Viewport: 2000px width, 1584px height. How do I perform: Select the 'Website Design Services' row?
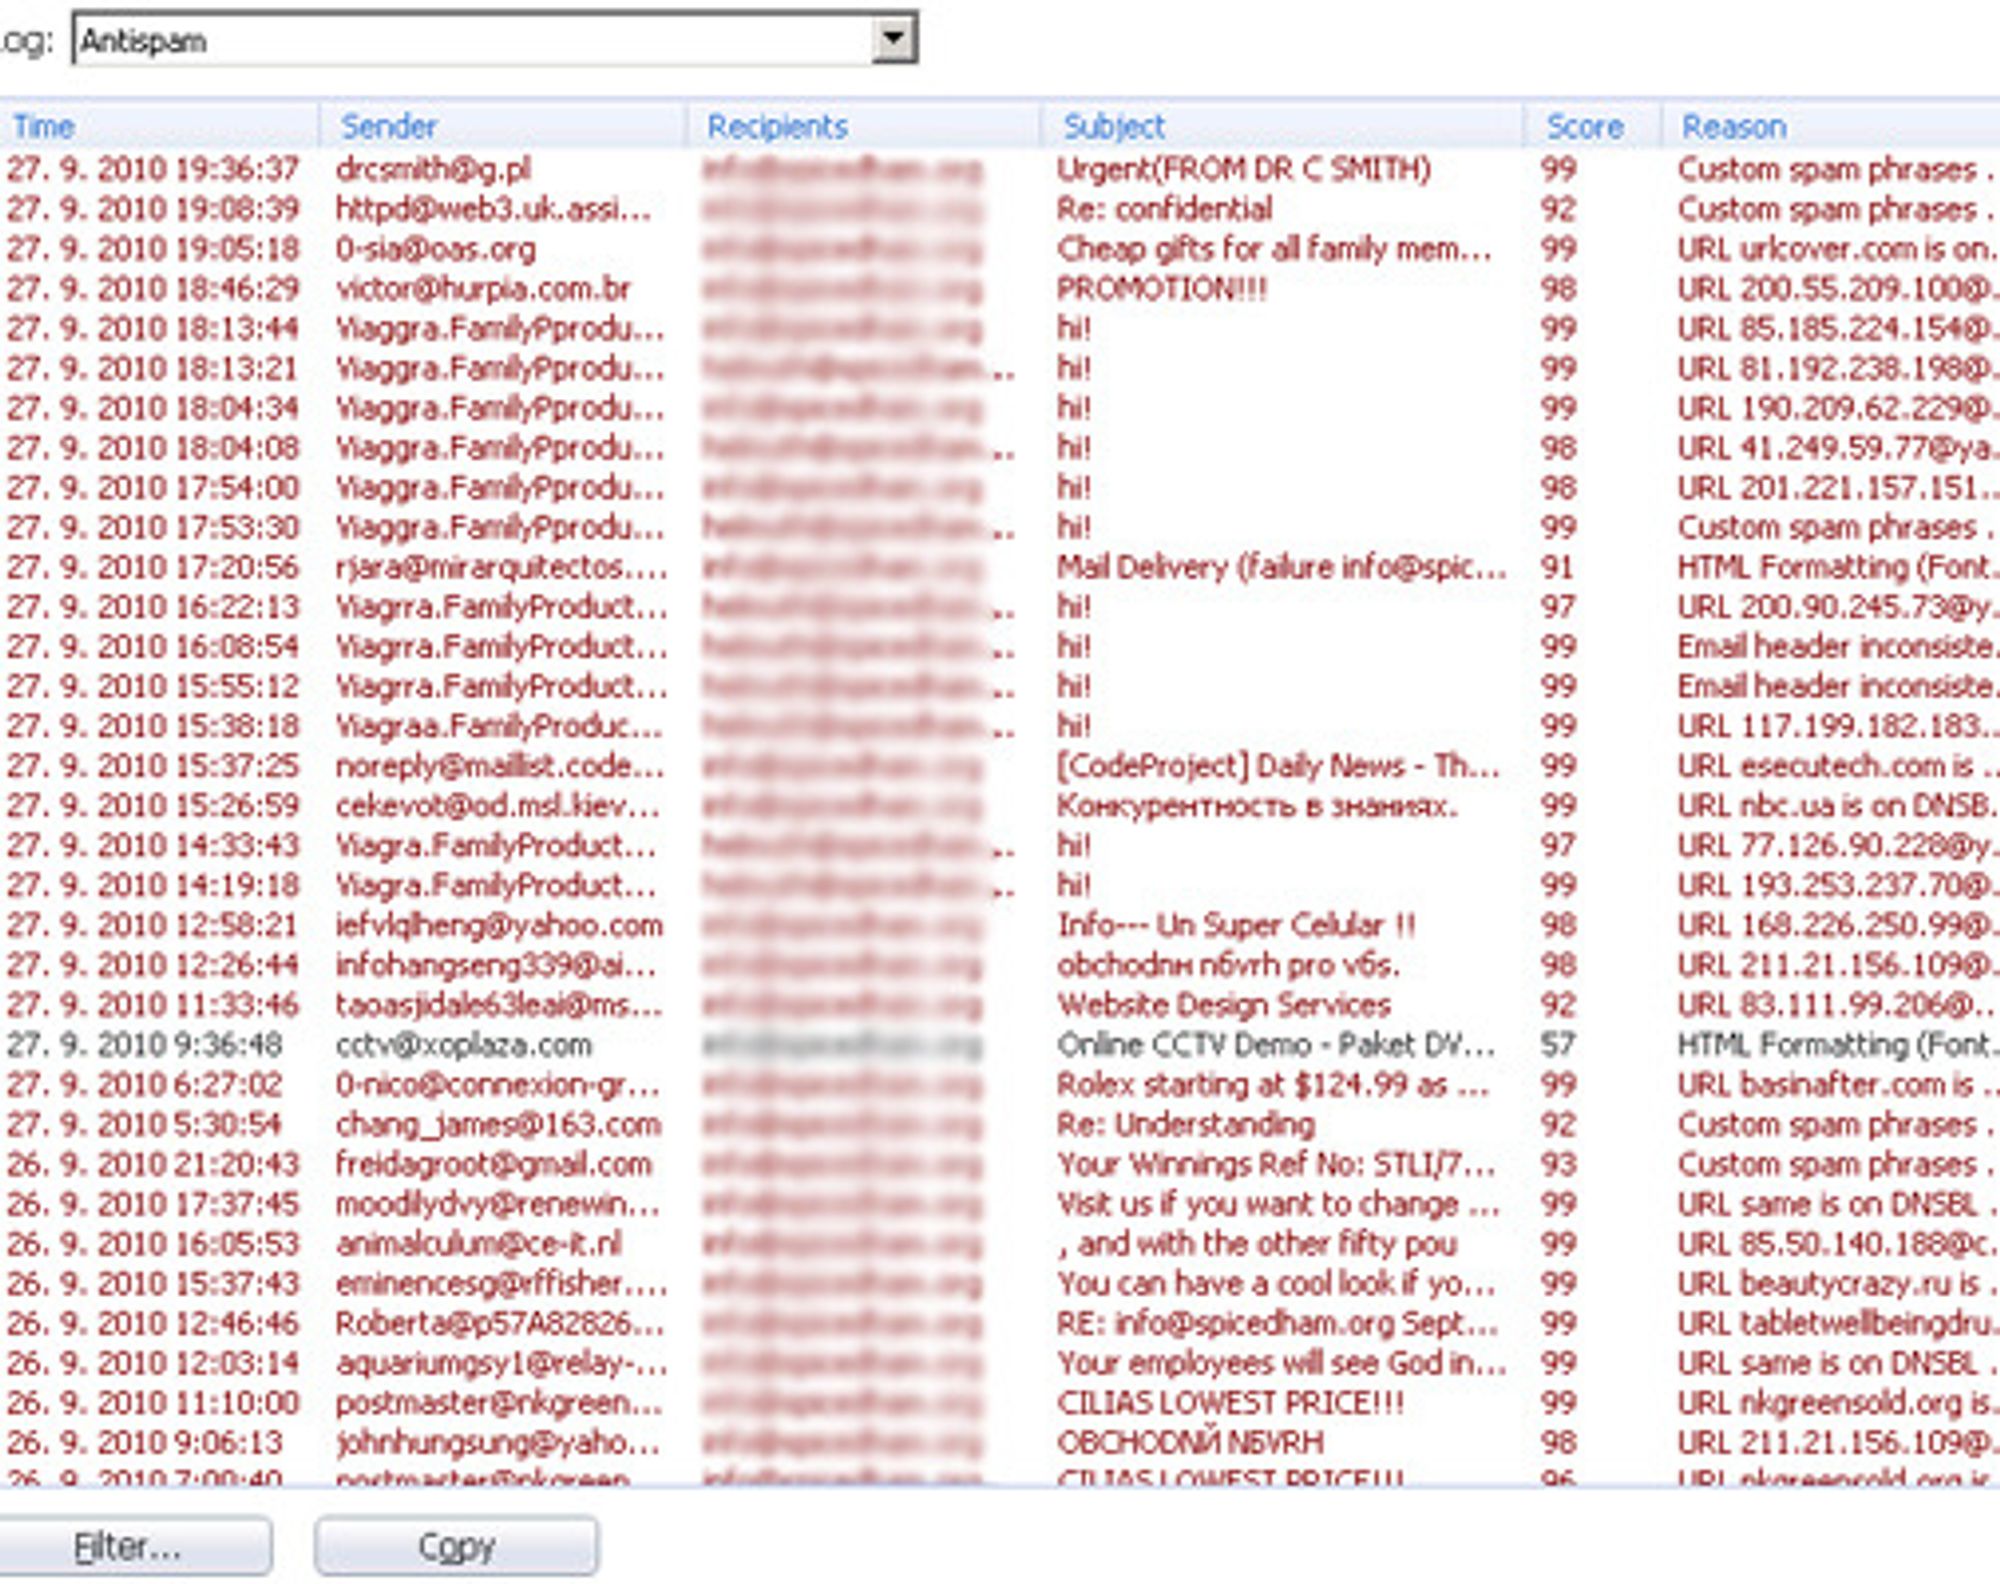pos(1000,1005)
